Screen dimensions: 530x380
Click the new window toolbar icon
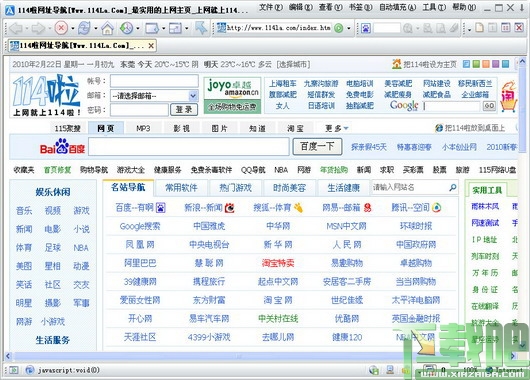pos(152,28)
